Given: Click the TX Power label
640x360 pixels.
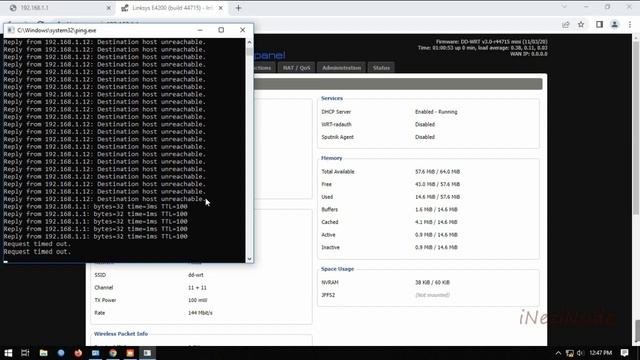Looking at the screenshot, I should pos(105,300).
